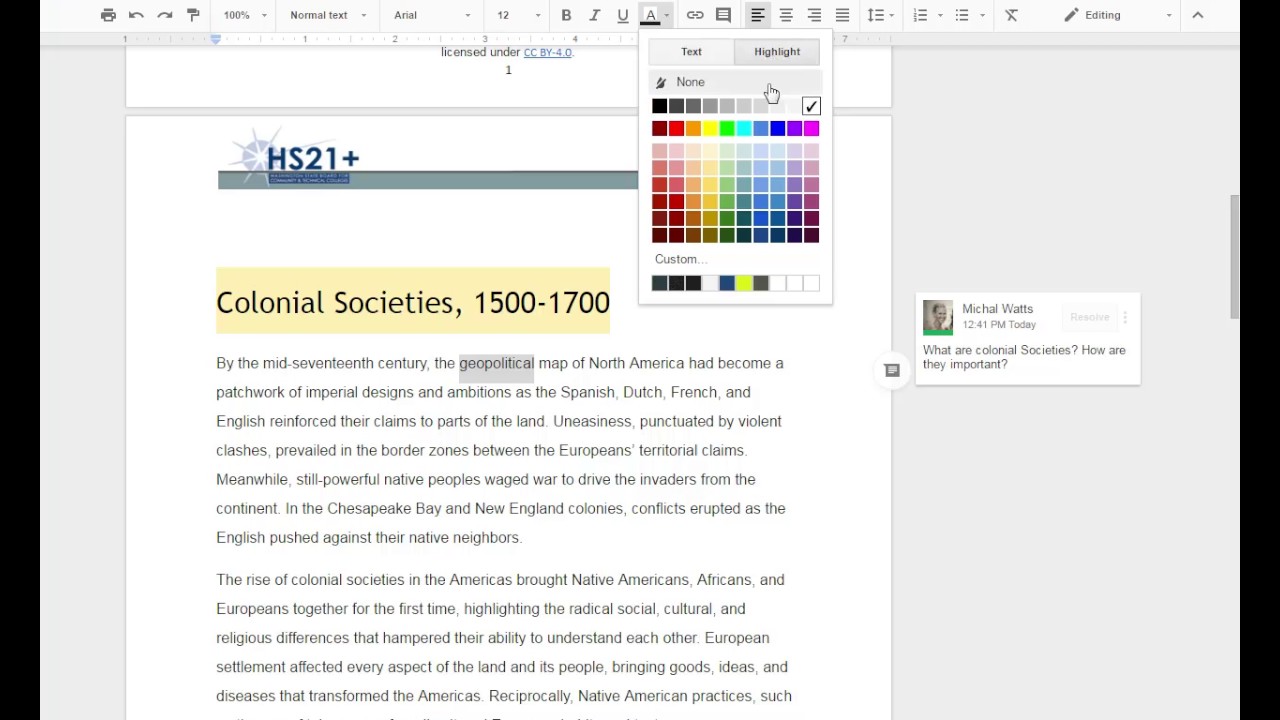Click the comment bubble in page margin

[892, 371]
